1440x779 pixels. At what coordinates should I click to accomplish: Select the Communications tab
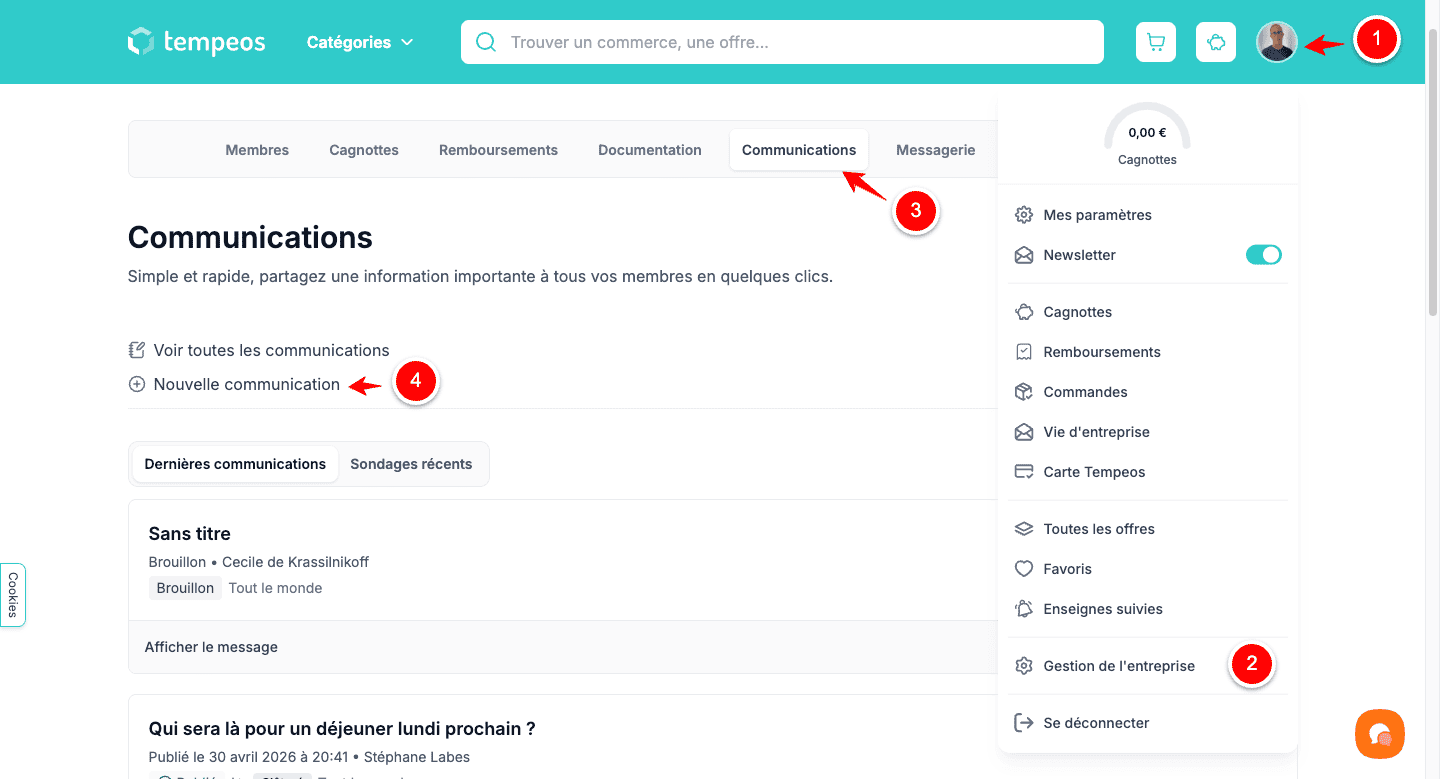coord(799,150)
